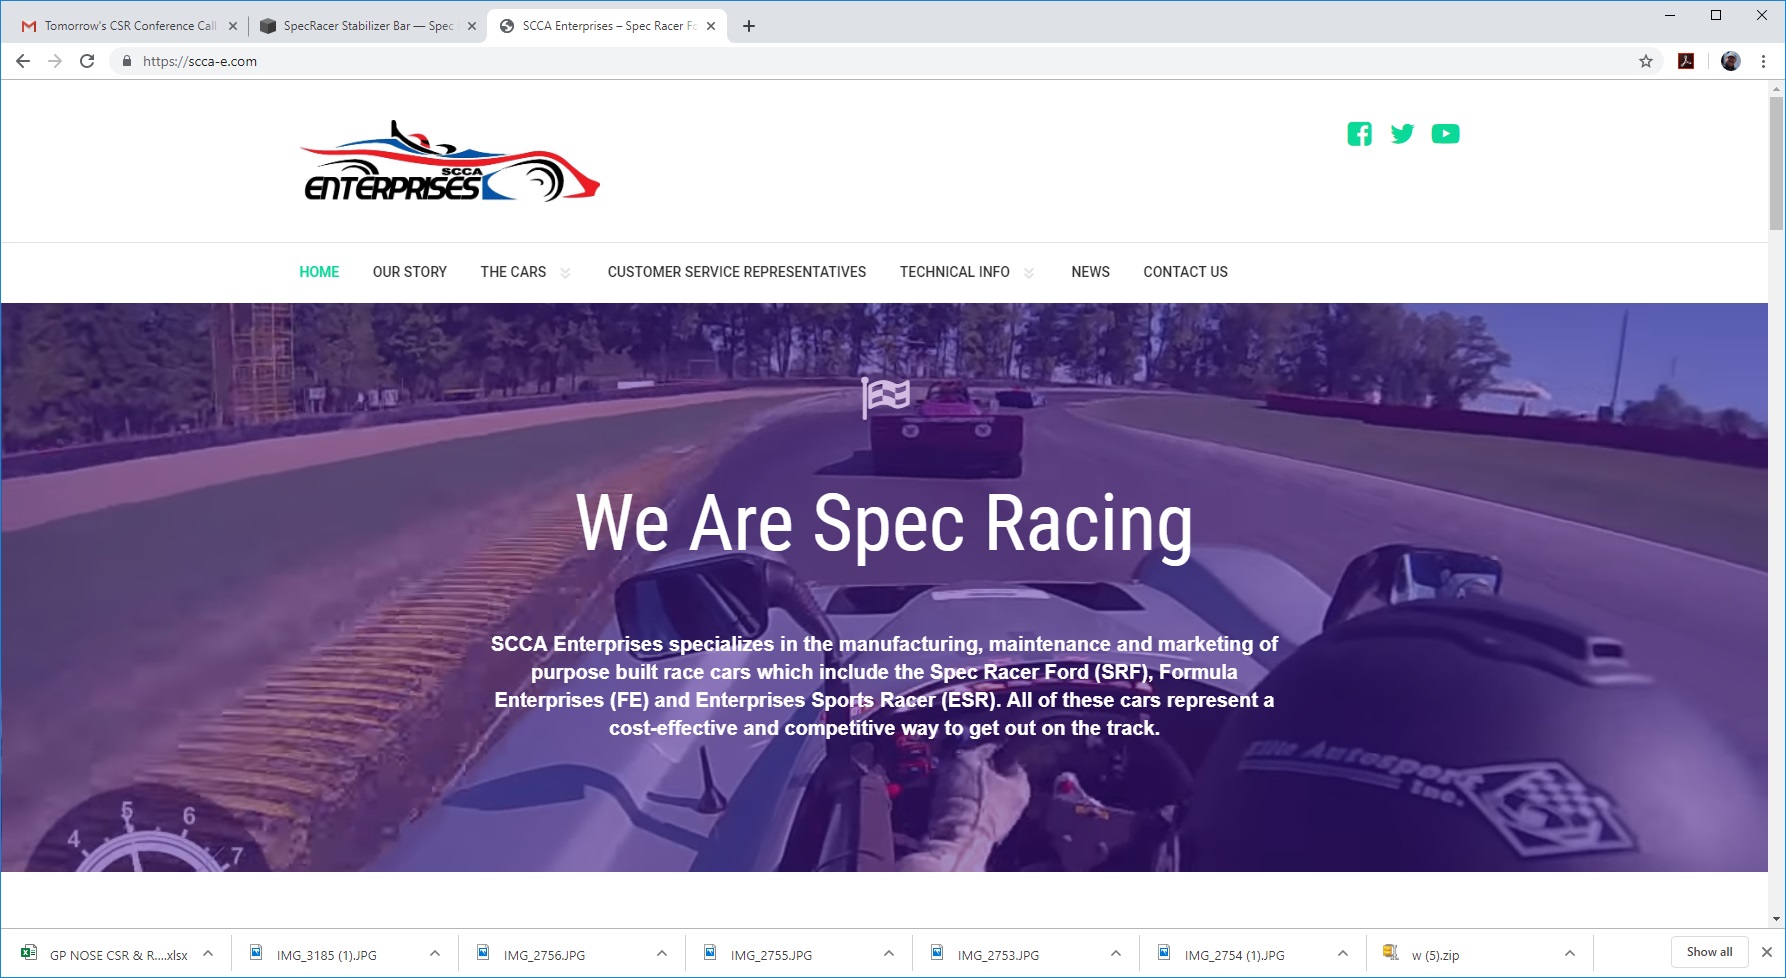Screen dimensions: 1786x978
Task: Open the Chrome profile avatar
Action: point(1731,61)
